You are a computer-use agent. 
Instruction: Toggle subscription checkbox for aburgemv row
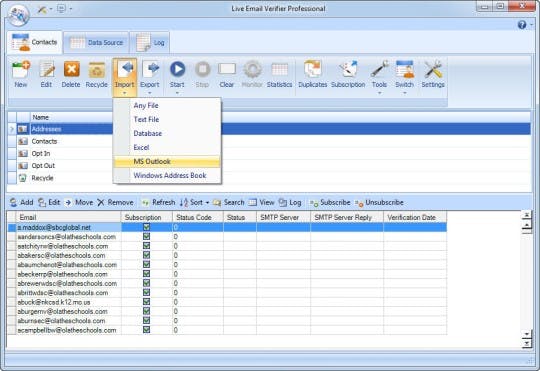tap(146, 311)
